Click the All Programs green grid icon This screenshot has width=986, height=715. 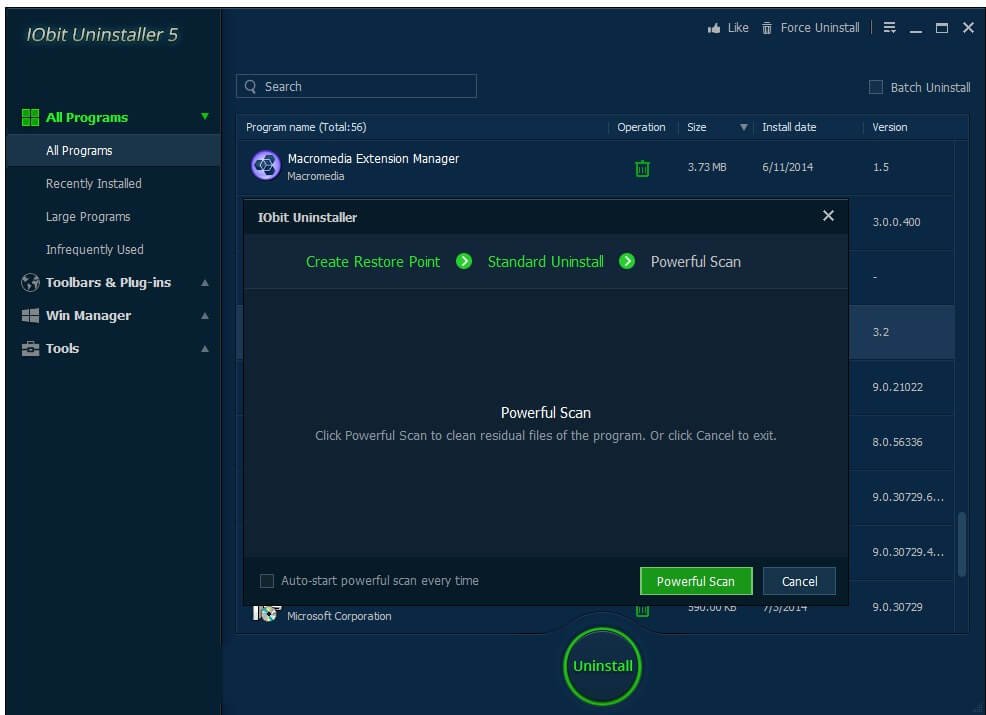(x=30, y=117)
